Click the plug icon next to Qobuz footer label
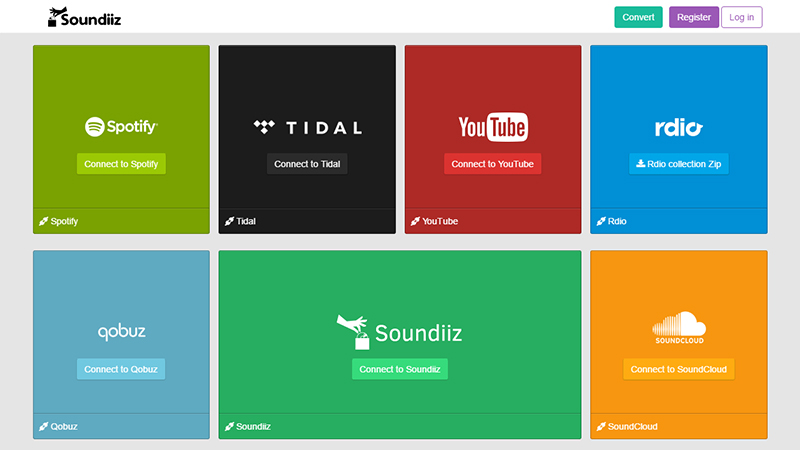This screenshot has width=800, height=450. (43, 426)
